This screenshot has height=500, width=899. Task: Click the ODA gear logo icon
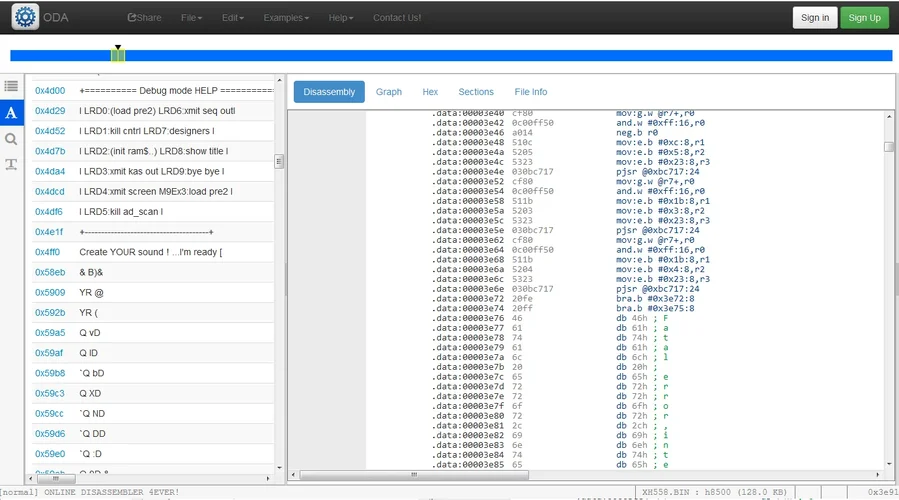click(x=25, y=17)
